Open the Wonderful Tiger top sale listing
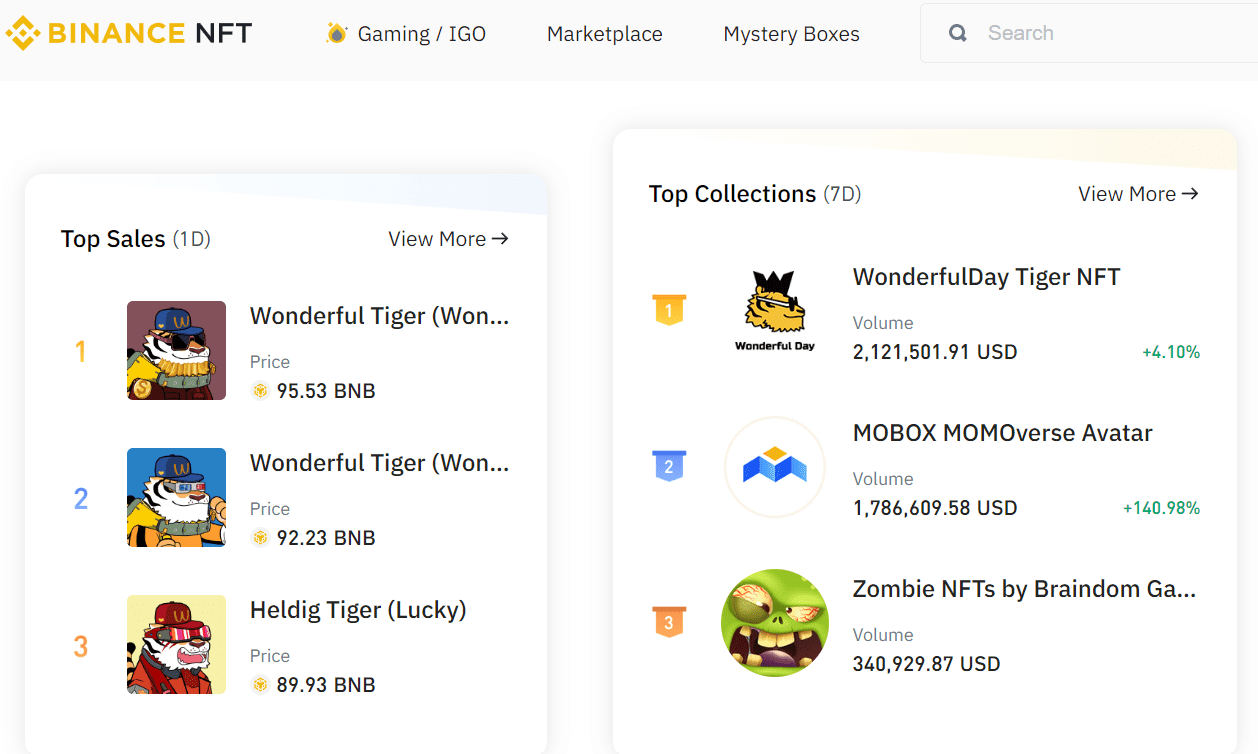 (379, 315)
